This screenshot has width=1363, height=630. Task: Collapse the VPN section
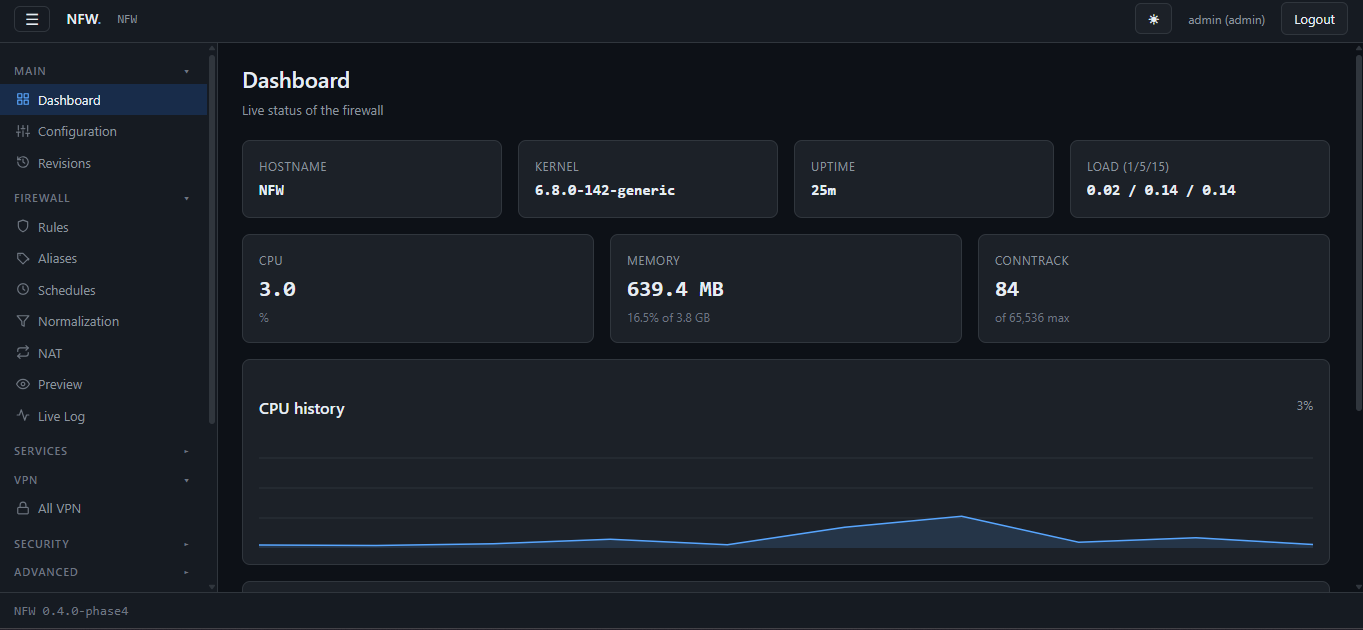tap(102, 480)
